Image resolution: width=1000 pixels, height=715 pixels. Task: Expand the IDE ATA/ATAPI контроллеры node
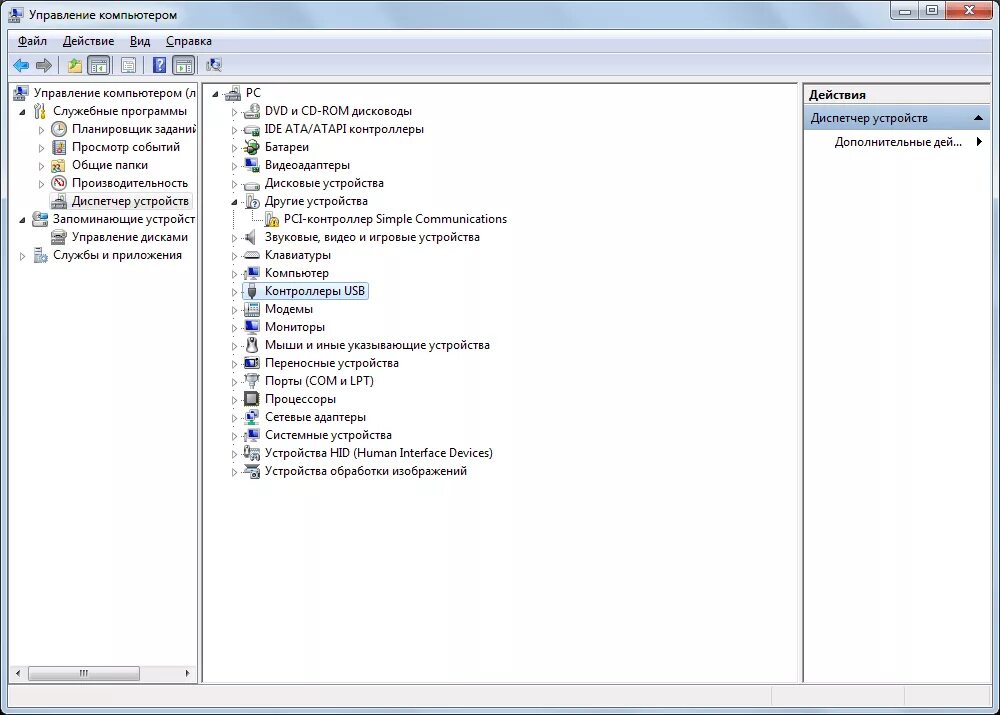pos(234,130)
